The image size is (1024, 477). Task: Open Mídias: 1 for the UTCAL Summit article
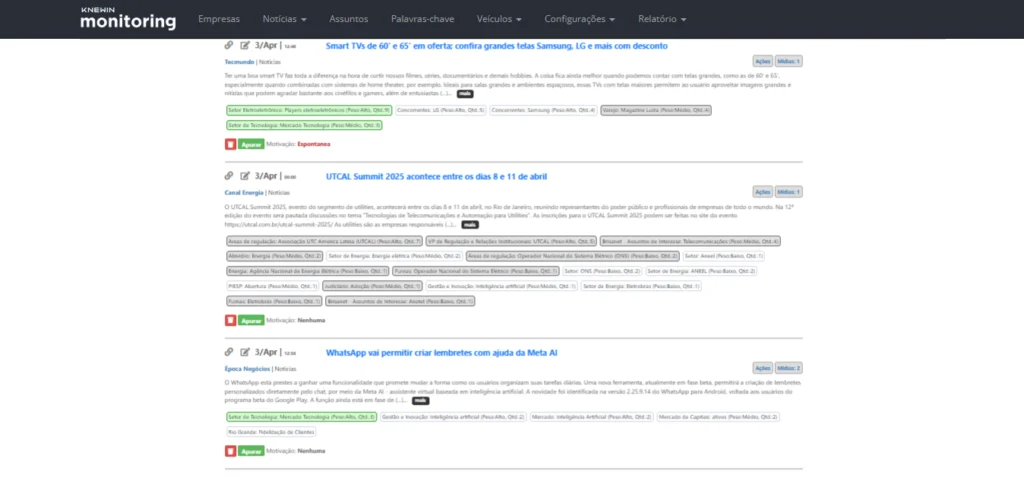point(789,192)
